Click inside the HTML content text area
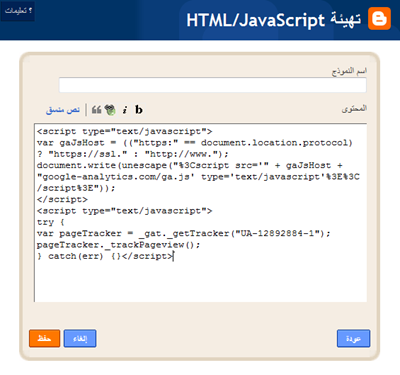The height and width of the screenshot is (375, 400). 200,213
